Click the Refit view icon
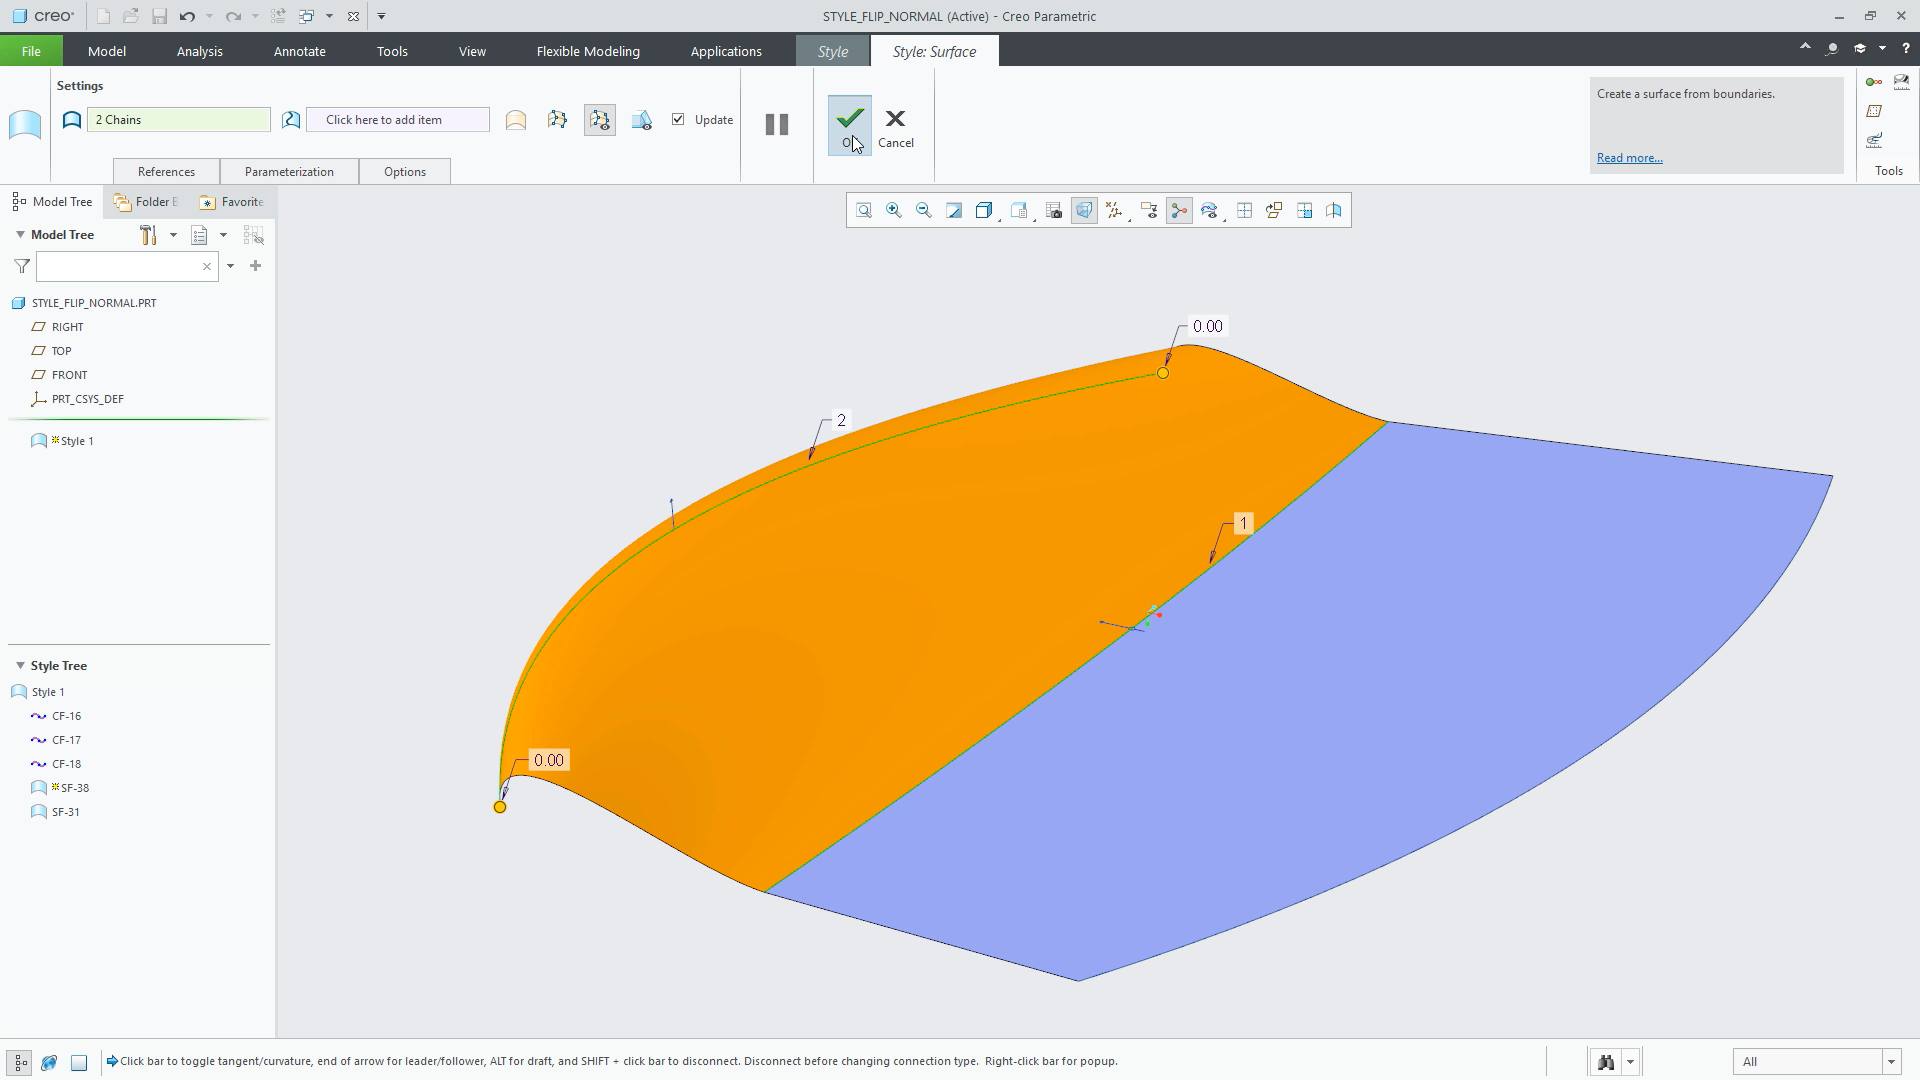 click(x=864, y=211)
